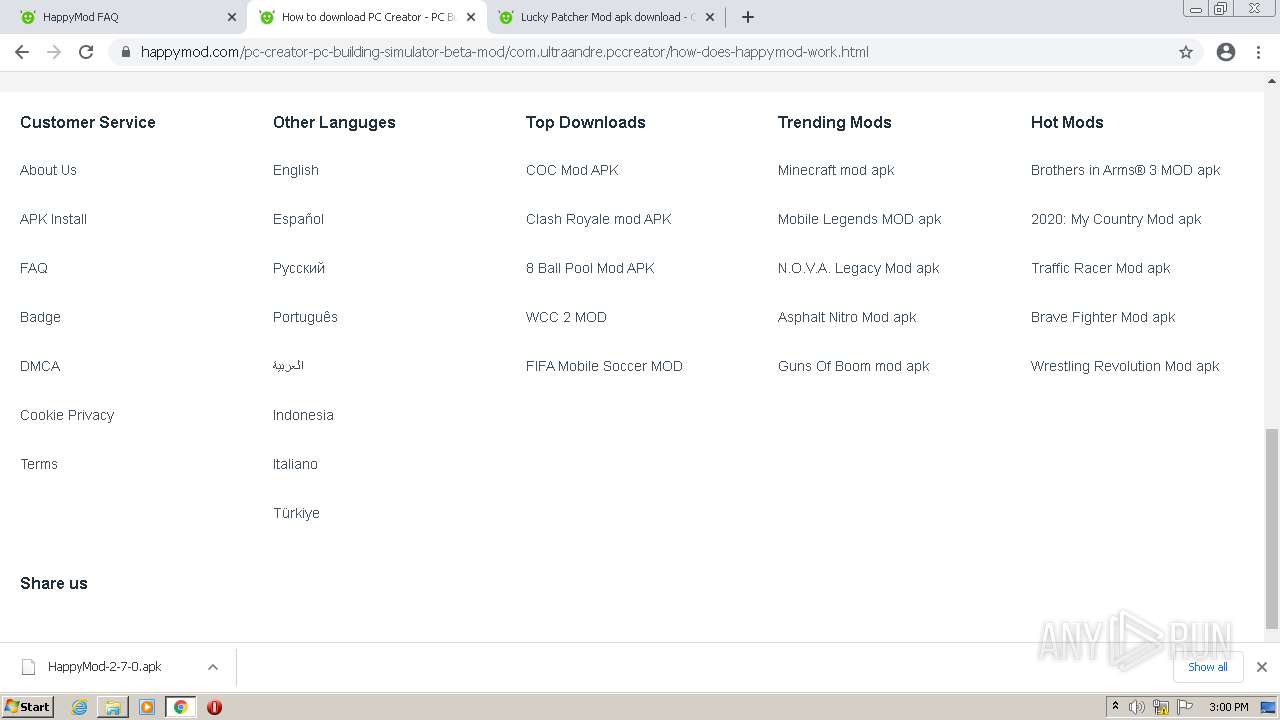
Task: Click the taskbar clock showing 3:00 PM
Action: (x=1228, y=707)
